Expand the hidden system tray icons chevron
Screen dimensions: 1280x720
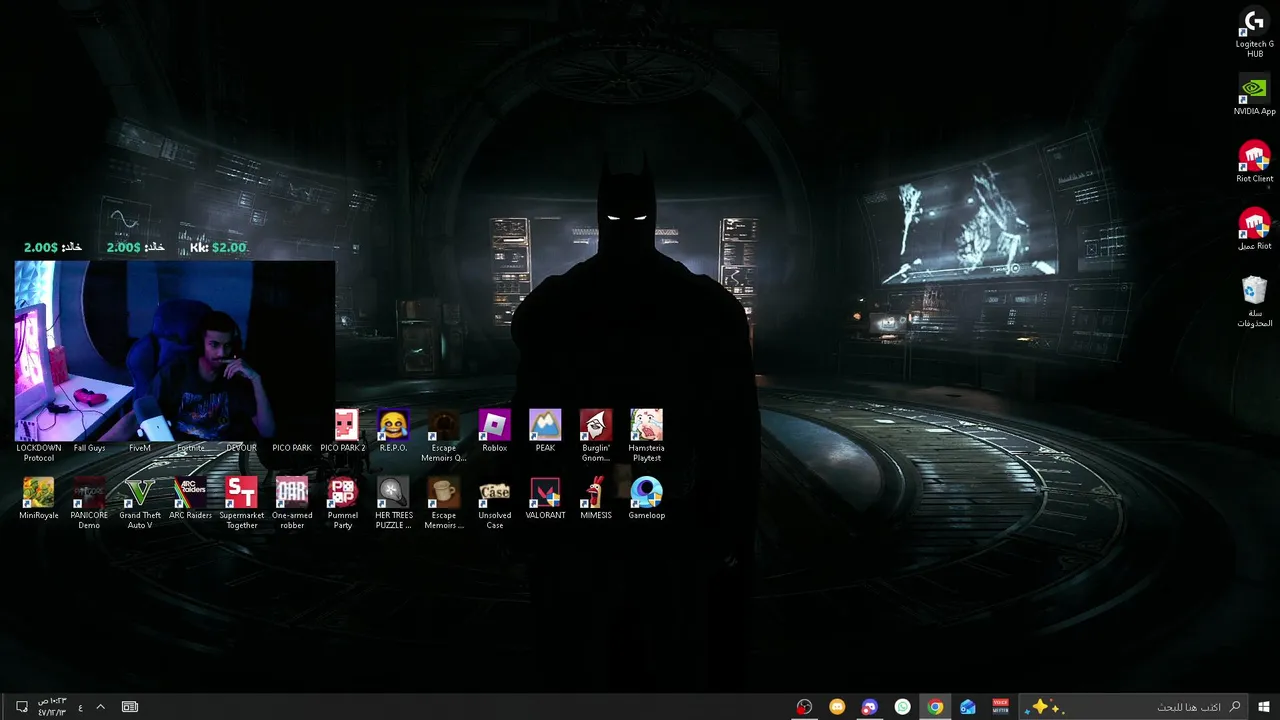100,707
